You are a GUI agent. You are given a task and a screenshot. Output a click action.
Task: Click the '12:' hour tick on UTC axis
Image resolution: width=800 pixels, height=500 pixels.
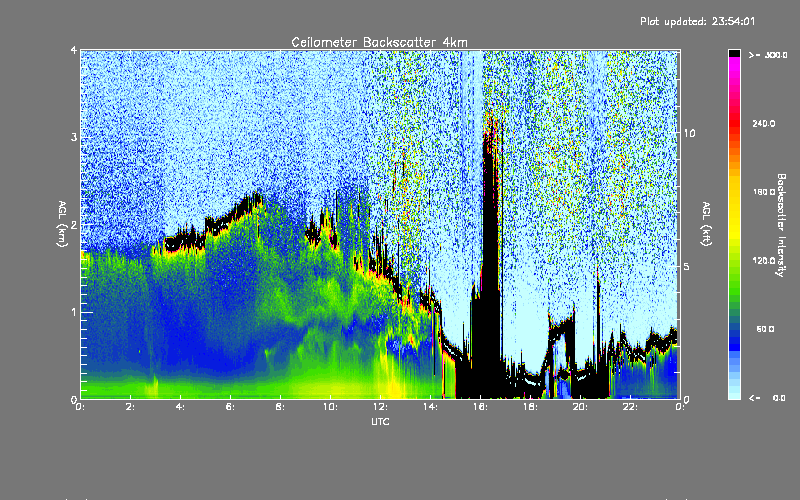click(x=380, y=407)
